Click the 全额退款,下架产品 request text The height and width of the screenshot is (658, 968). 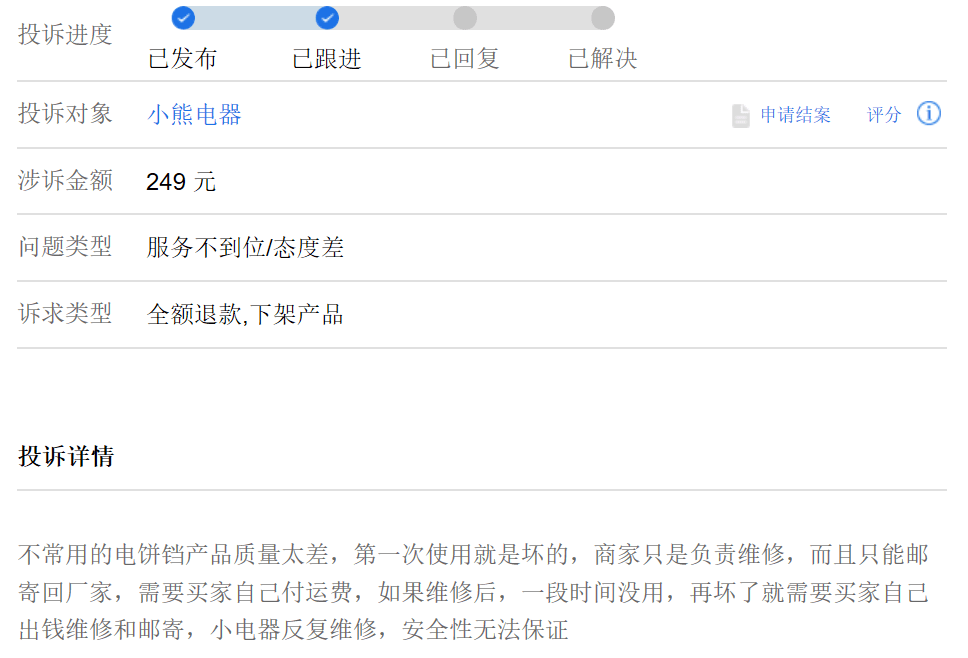point(246,314)
